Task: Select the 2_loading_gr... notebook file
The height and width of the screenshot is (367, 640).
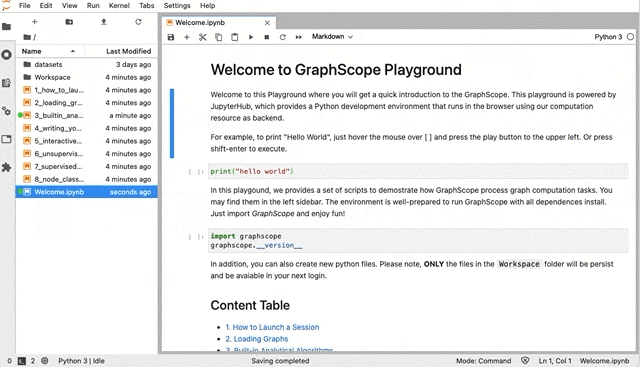Action: [x=87, y=102]
